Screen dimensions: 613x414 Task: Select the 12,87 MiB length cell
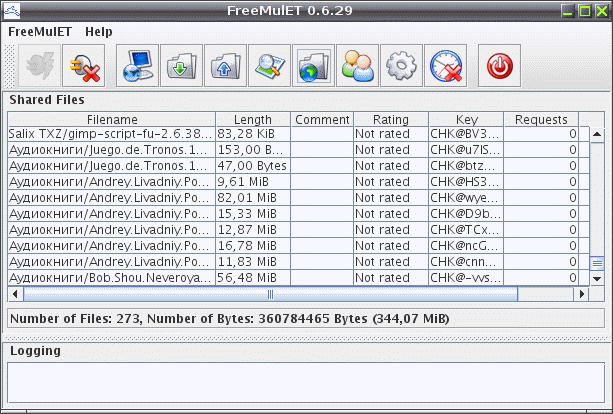click(253, 230)
